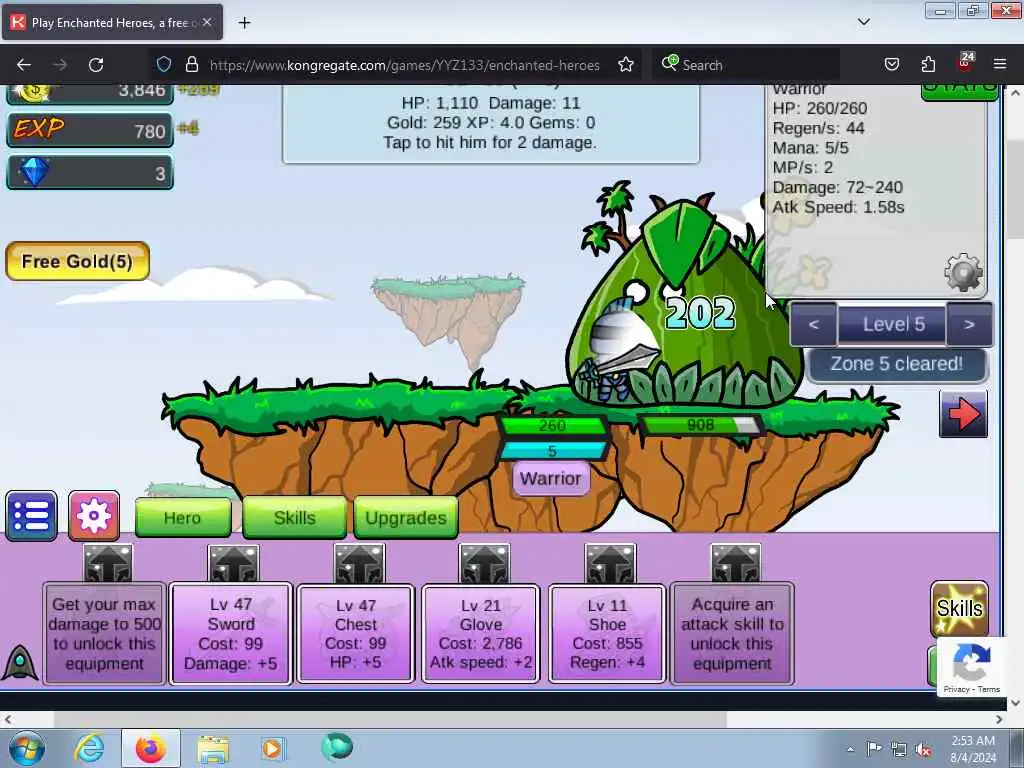Image resolution: width=1024 pixels, height=768 pixels.
Task: Click the Kongregate URL address bar
Action: pos(404,65)
